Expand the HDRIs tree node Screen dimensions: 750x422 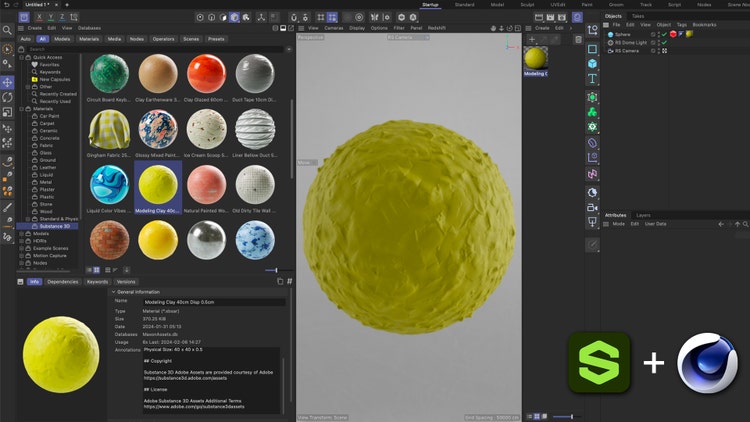pyautogui.click(x=22, y=241)
